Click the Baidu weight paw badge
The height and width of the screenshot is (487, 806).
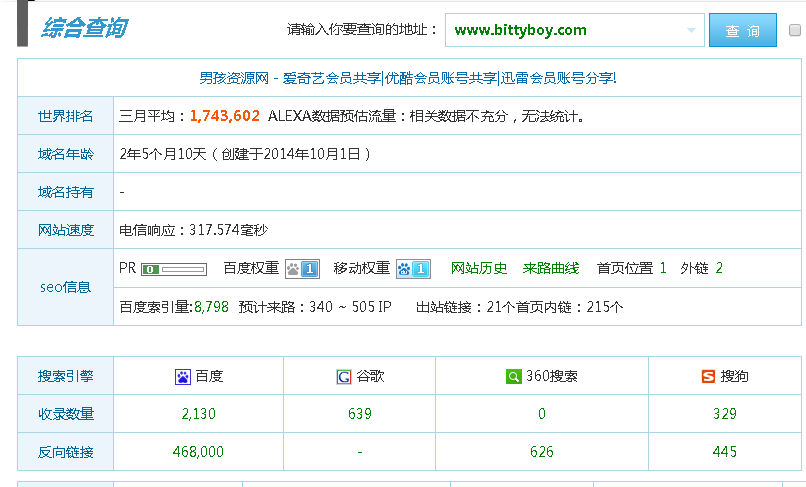[x=302, y=269]
